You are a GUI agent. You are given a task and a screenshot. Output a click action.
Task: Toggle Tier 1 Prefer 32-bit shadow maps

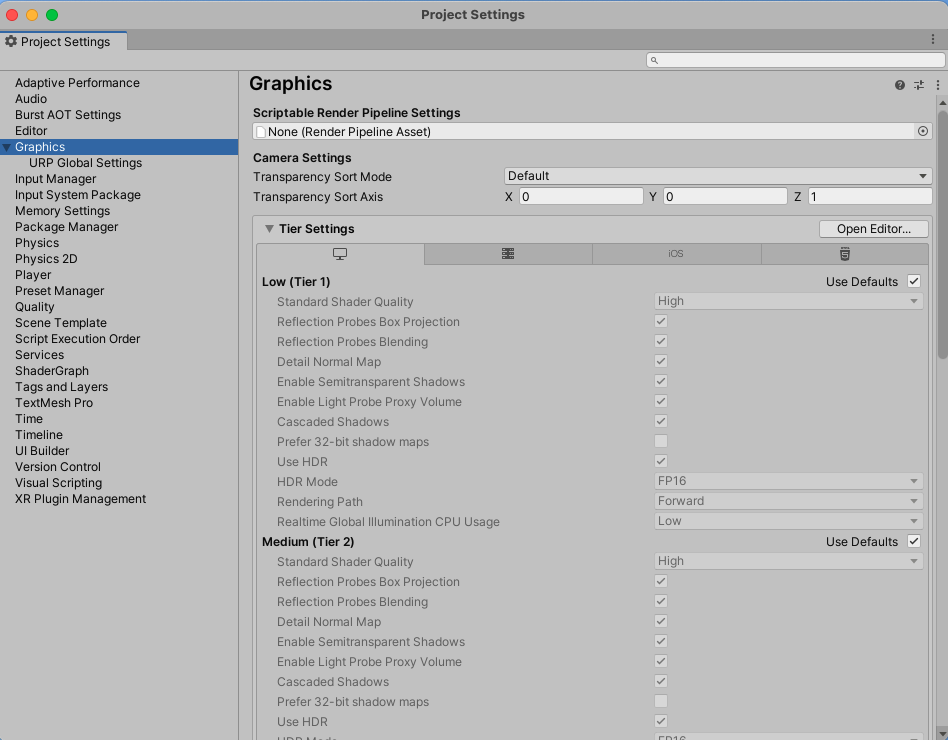661,442
